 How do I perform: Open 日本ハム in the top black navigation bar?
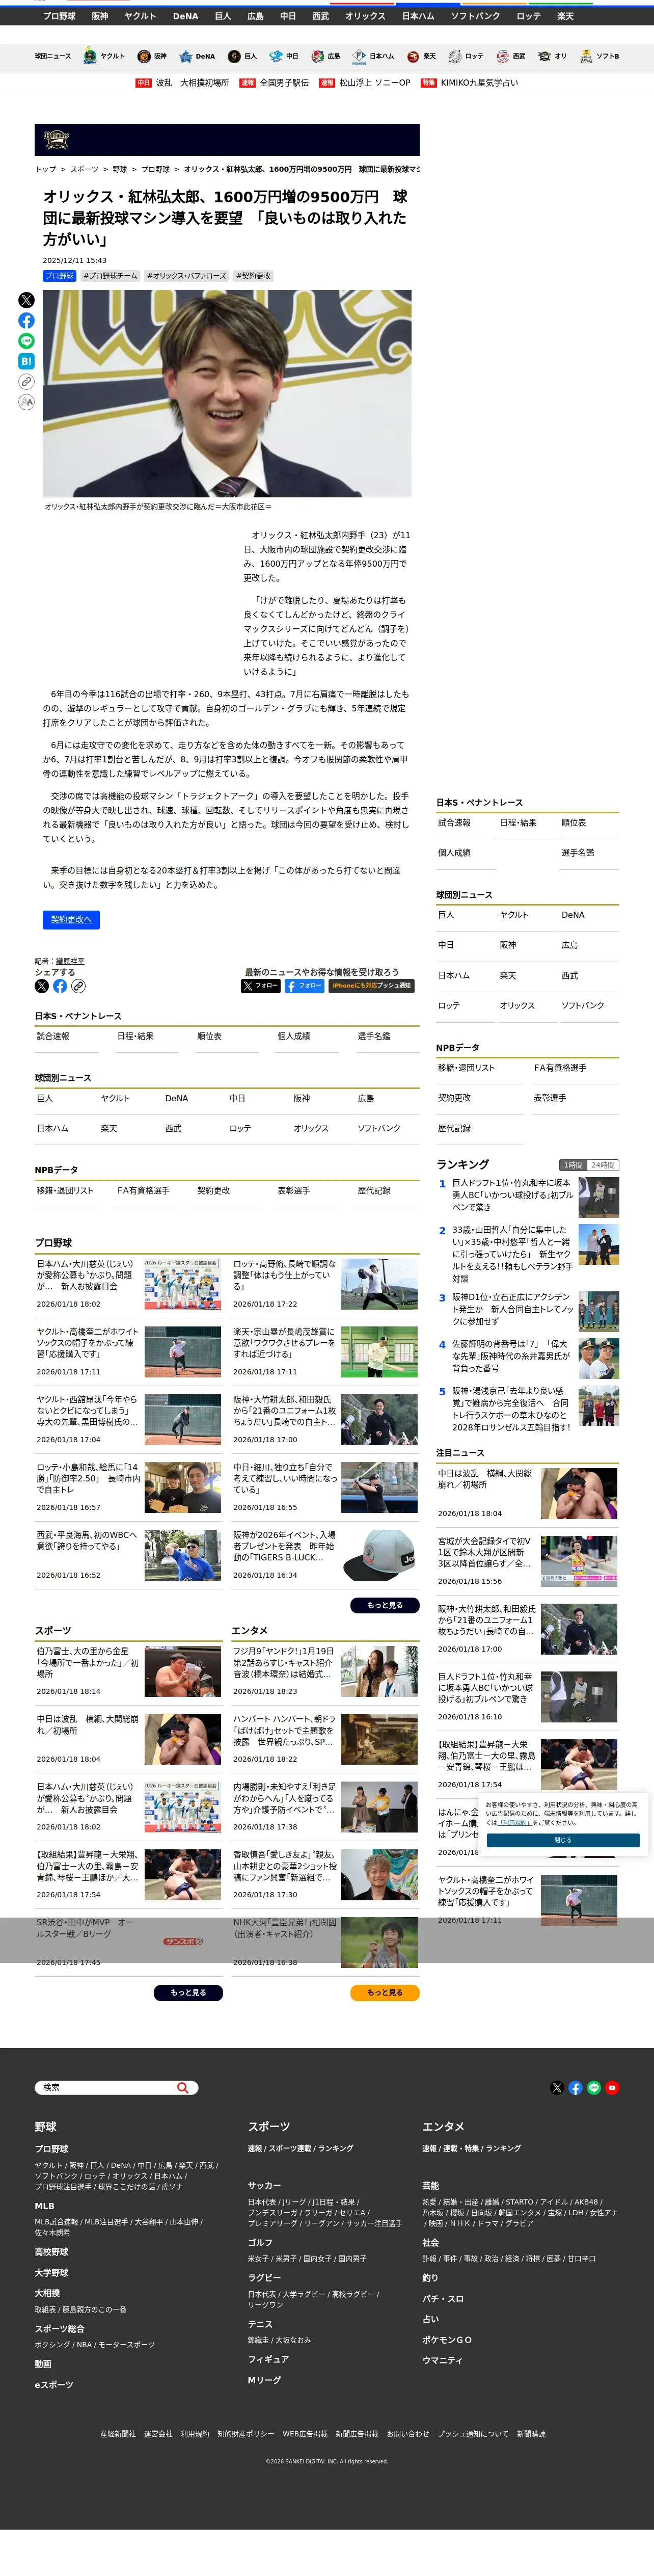(418, 16)
